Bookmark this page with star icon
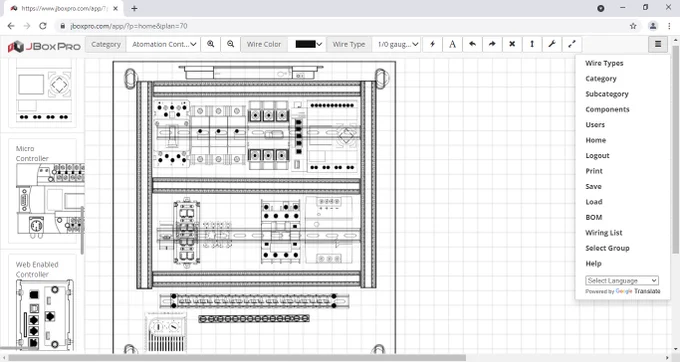This screenshot has height=362, width=680. tap(633, 26)
